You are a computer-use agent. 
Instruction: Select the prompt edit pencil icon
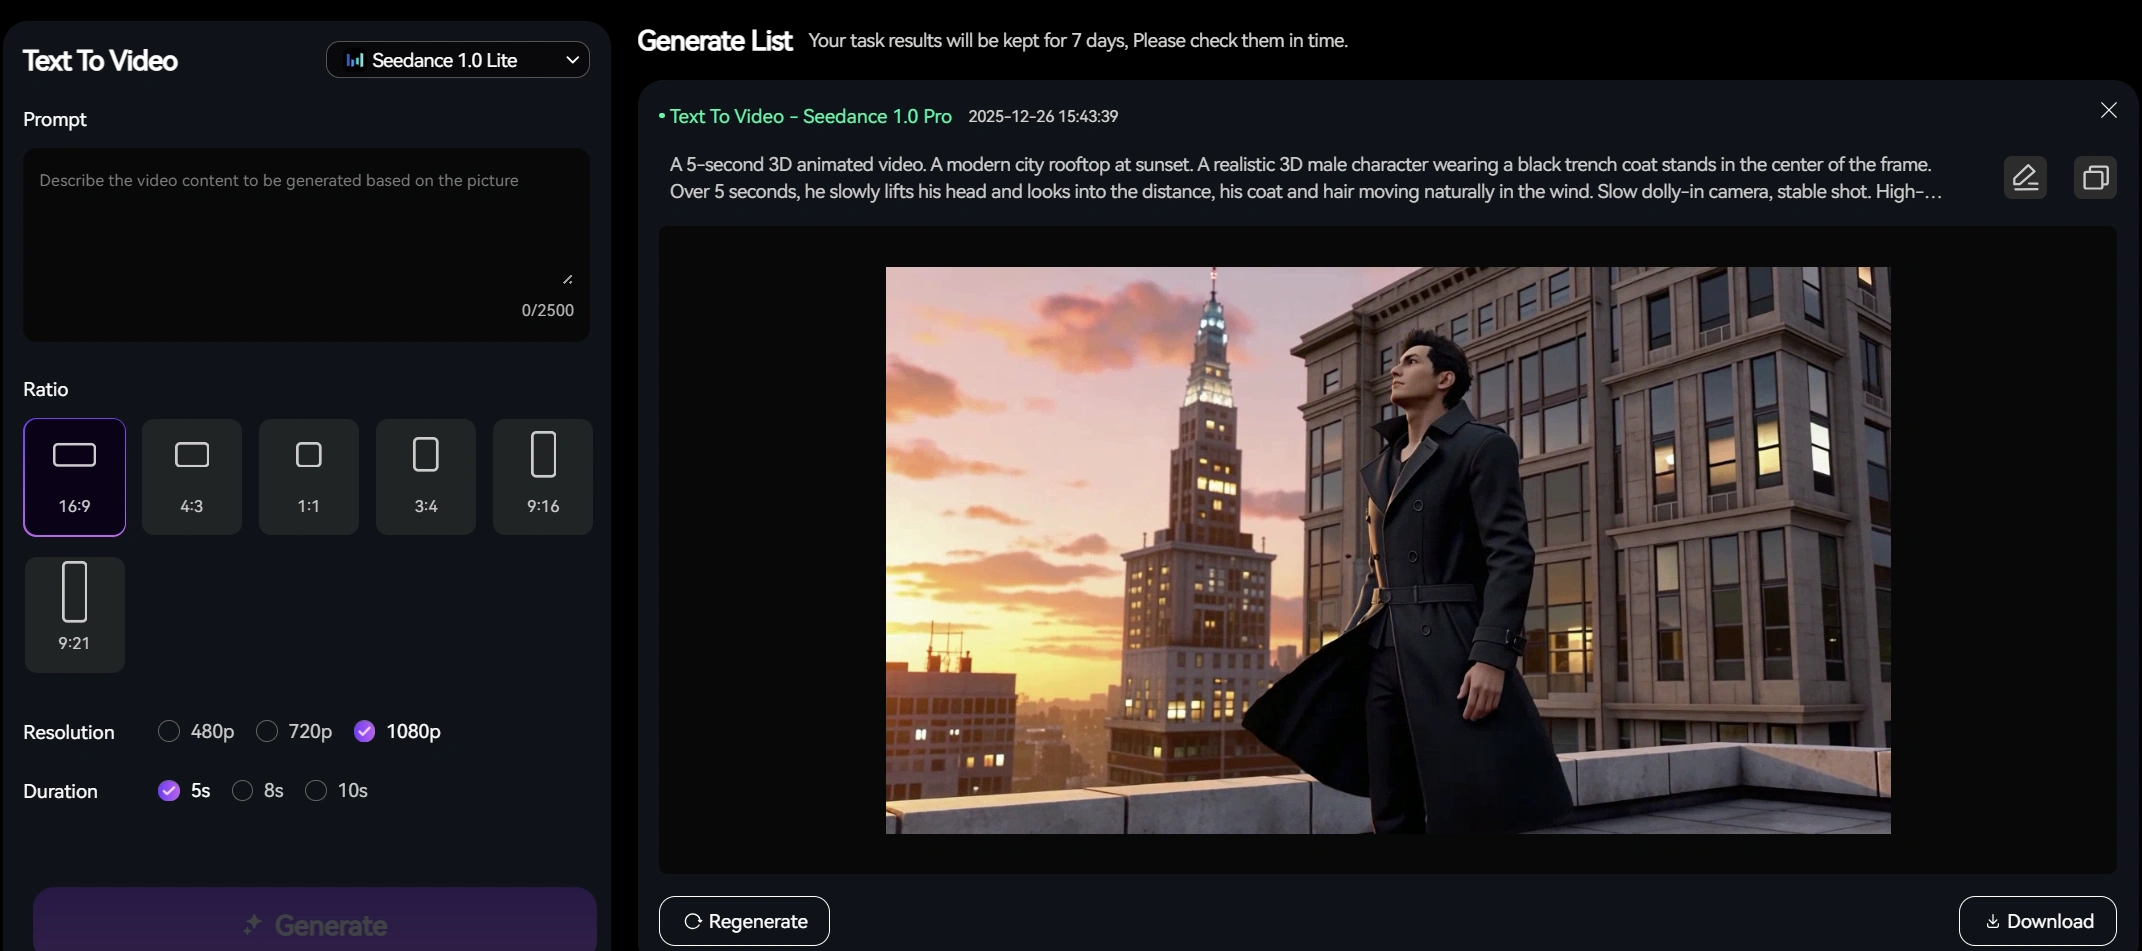[x=2026, y=177]
